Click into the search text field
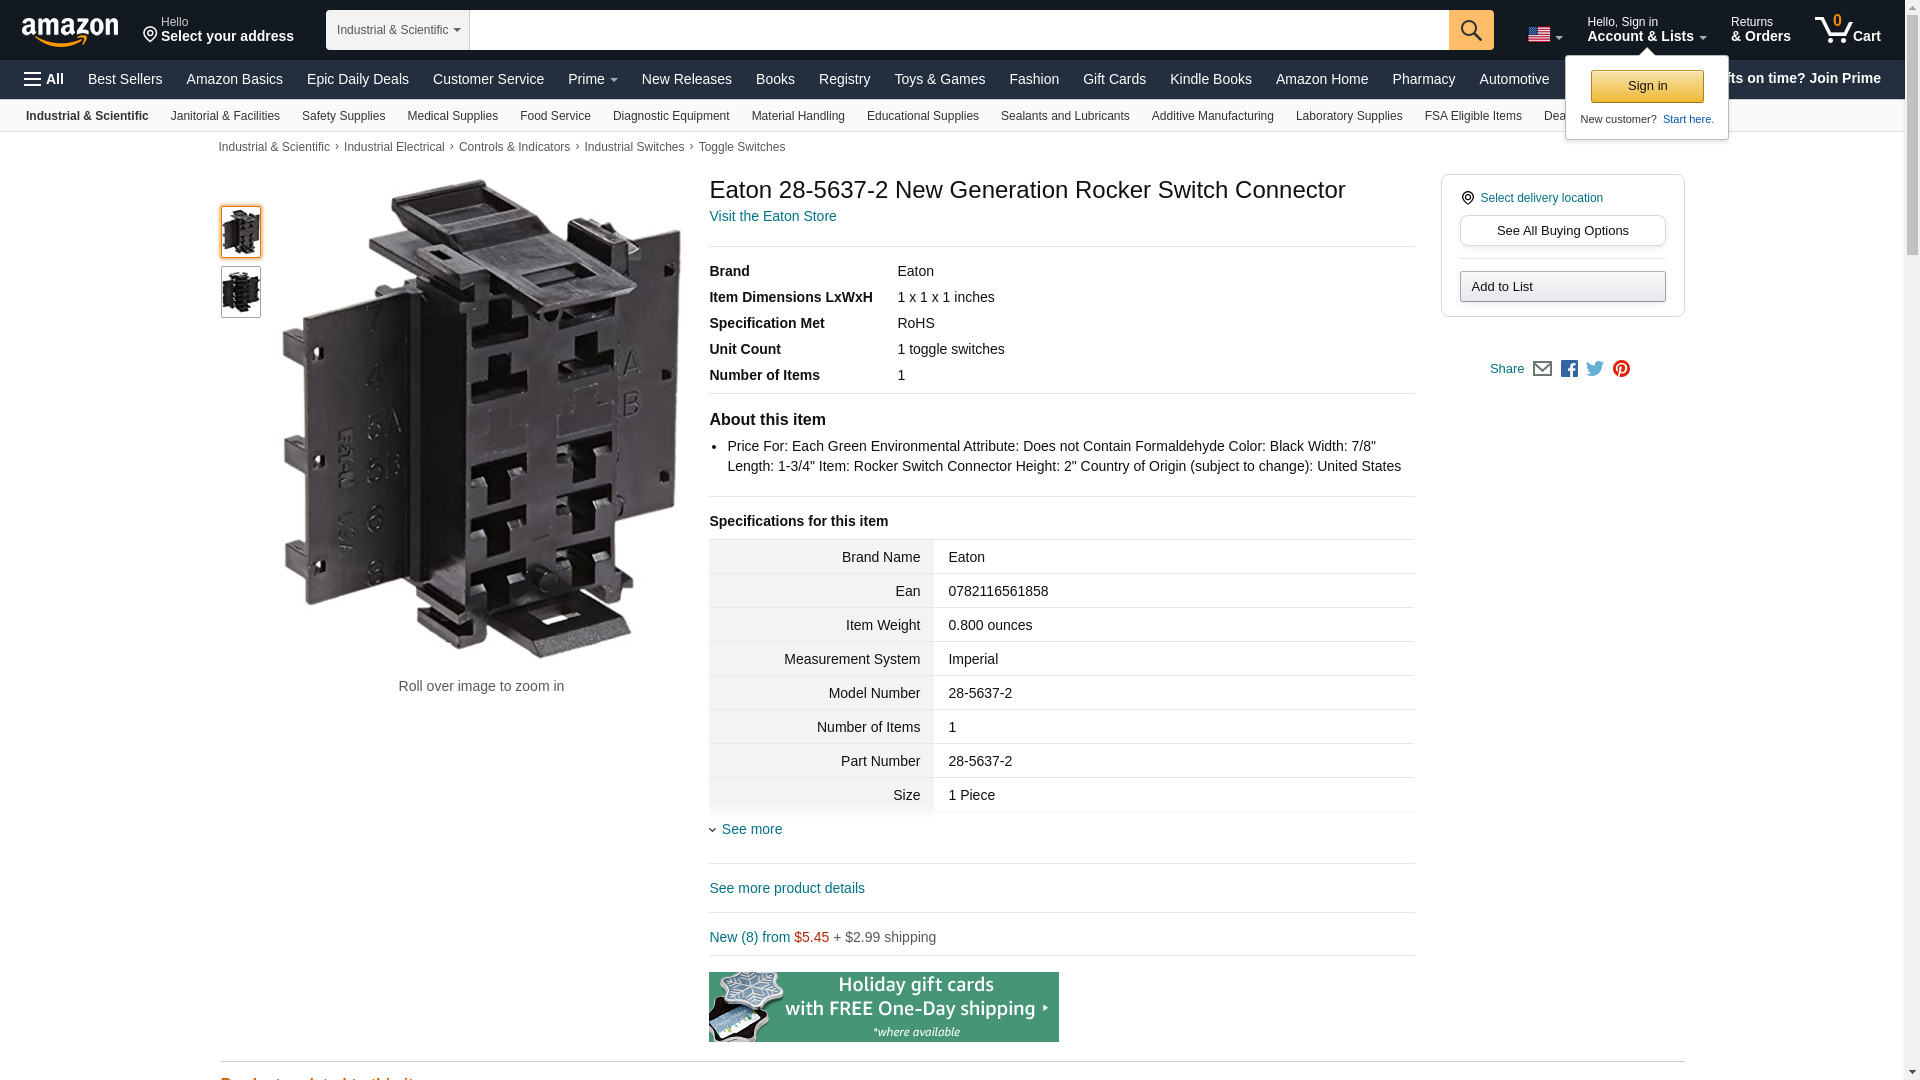This screenshot has height=1080, width=1920. click(958, 30)
